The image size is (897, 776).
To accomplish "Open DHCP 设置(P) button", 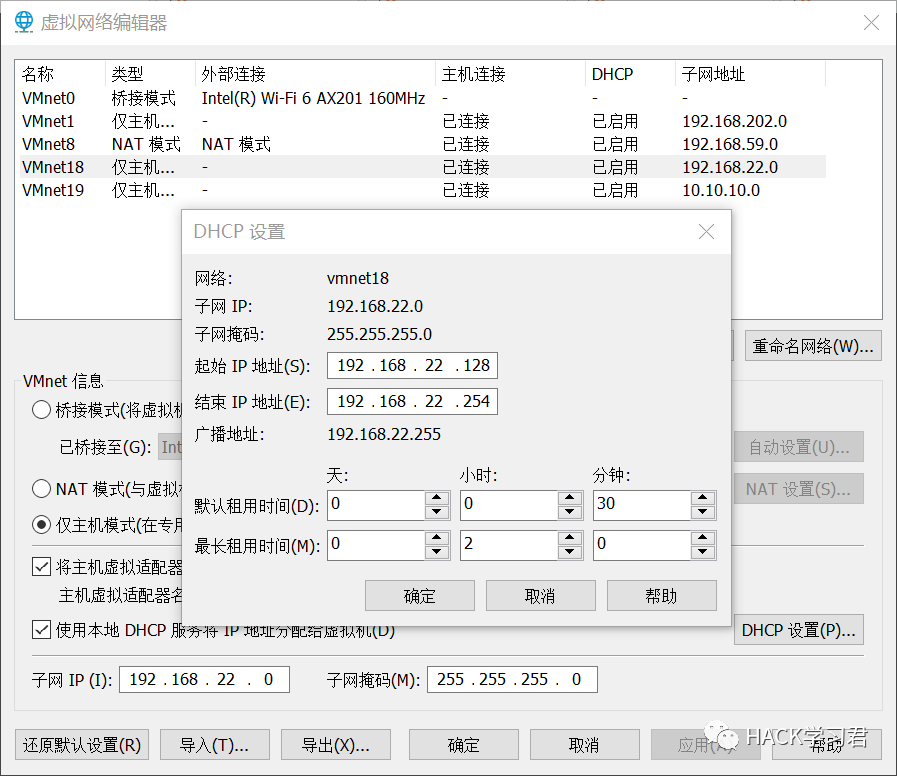I will pyautogui.click(x=799, y=630).
